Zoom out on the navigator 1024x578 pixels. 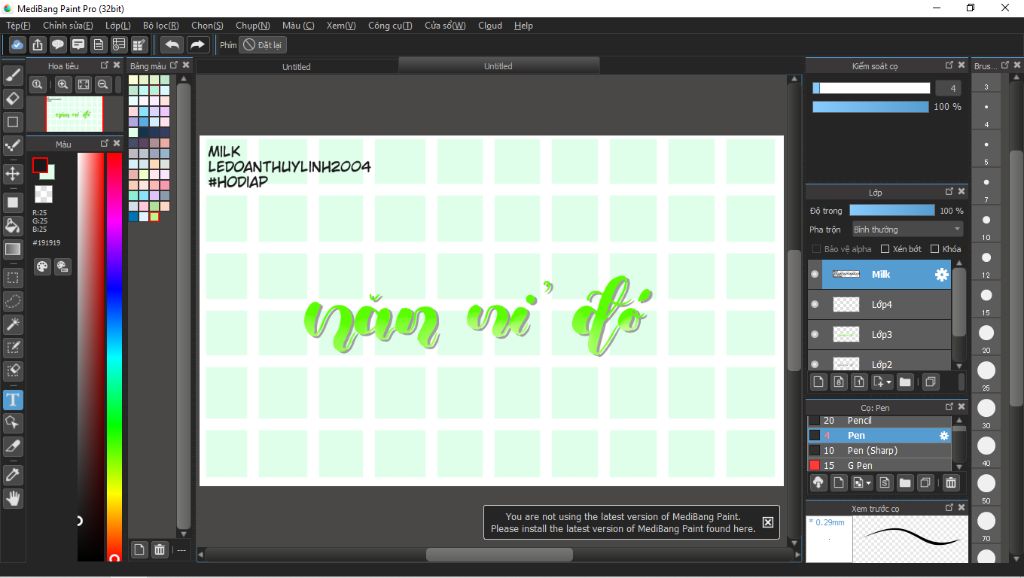pos(103,84)
